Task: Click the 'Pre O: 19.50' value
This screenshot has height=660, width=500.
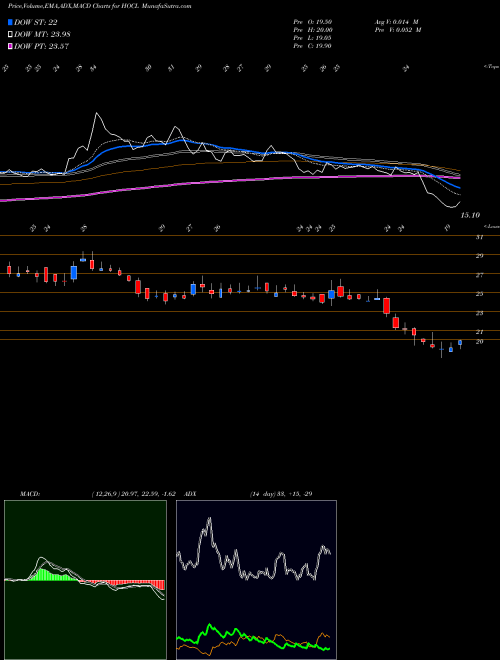Action: tap(313, 22)
